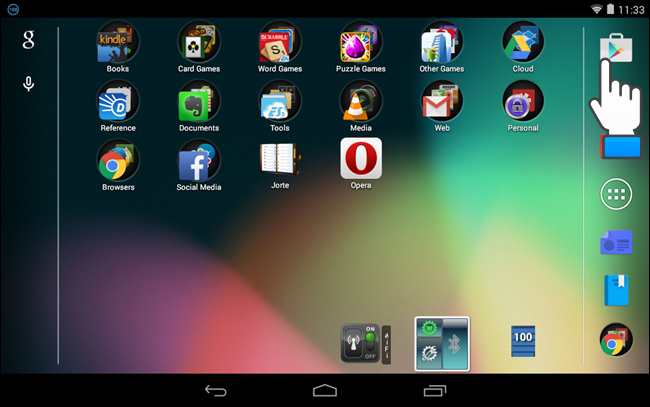Open the Reference folder
The height and width of the screenshot is (407, 650).
pyautogui.click(x=118, y=101)
